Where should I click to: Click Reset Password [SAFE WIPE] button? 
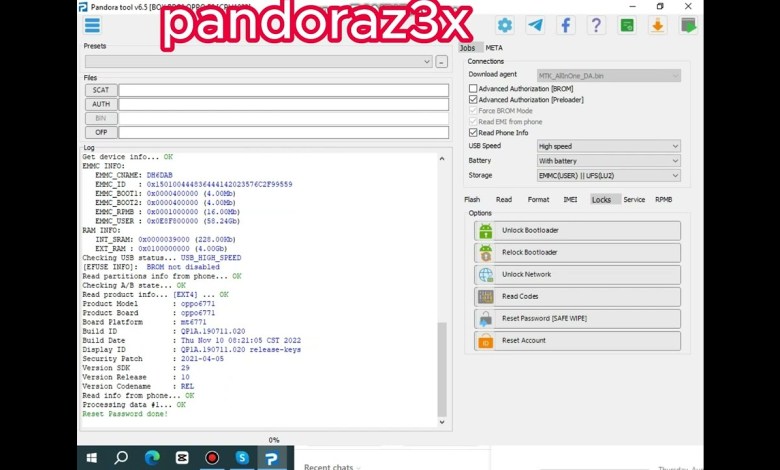(x=577, y=319)
